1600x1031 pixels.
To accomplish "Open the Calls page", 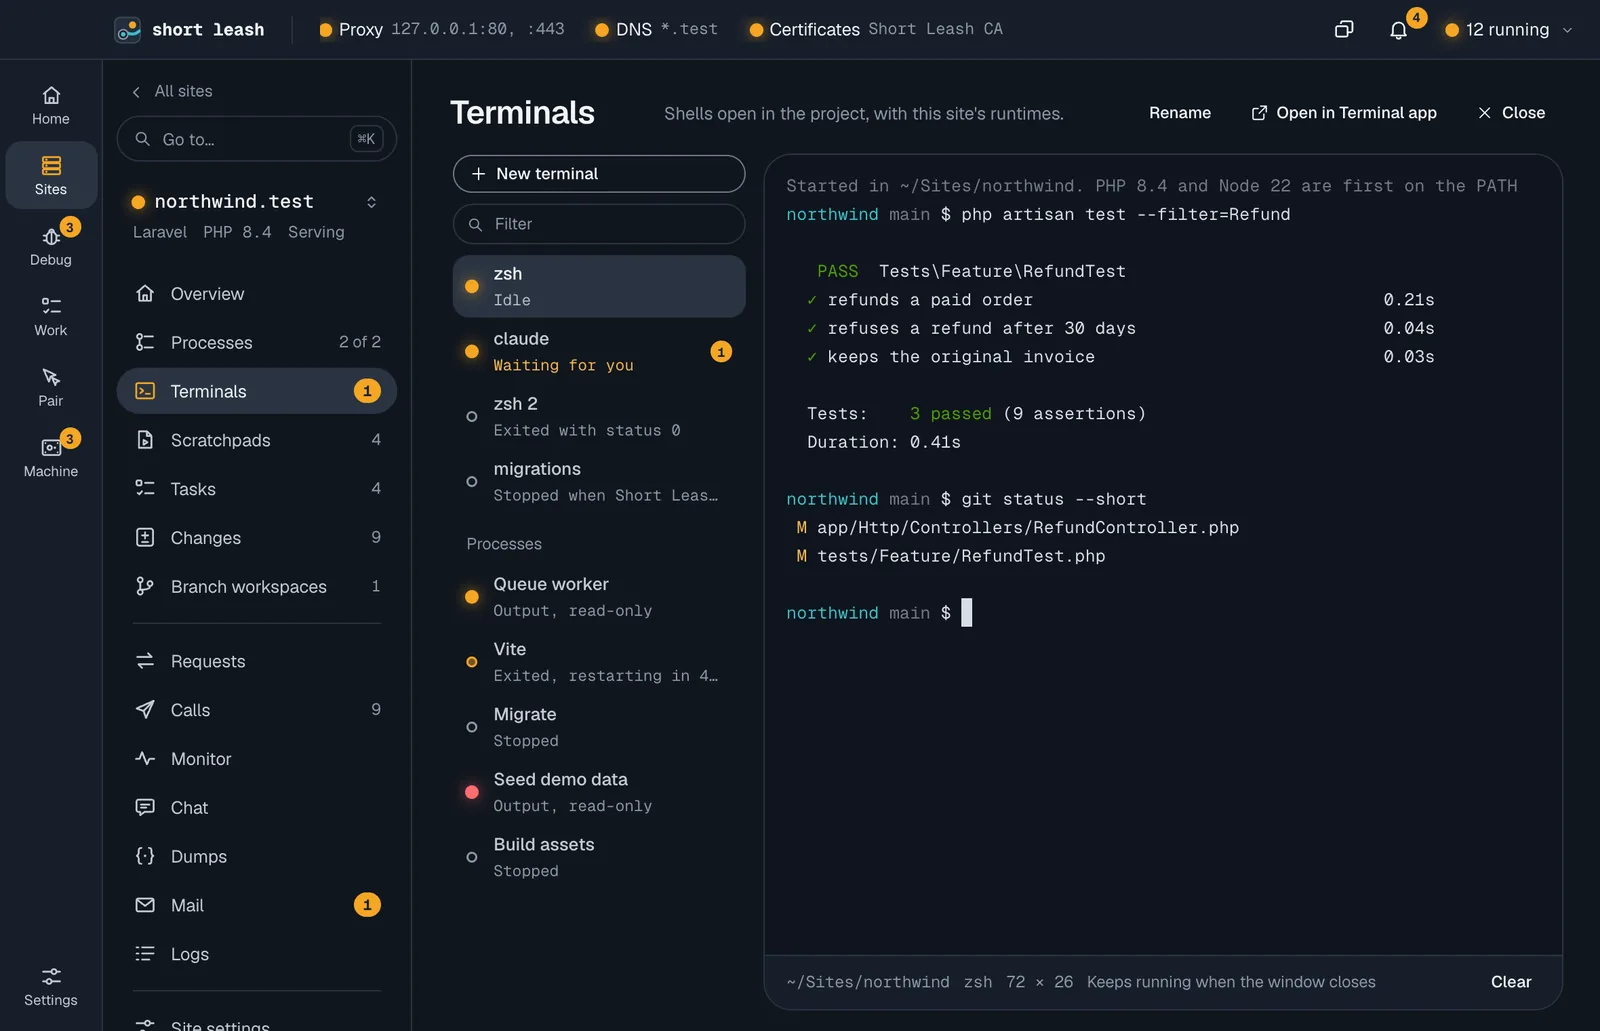I will pos(257,710).
